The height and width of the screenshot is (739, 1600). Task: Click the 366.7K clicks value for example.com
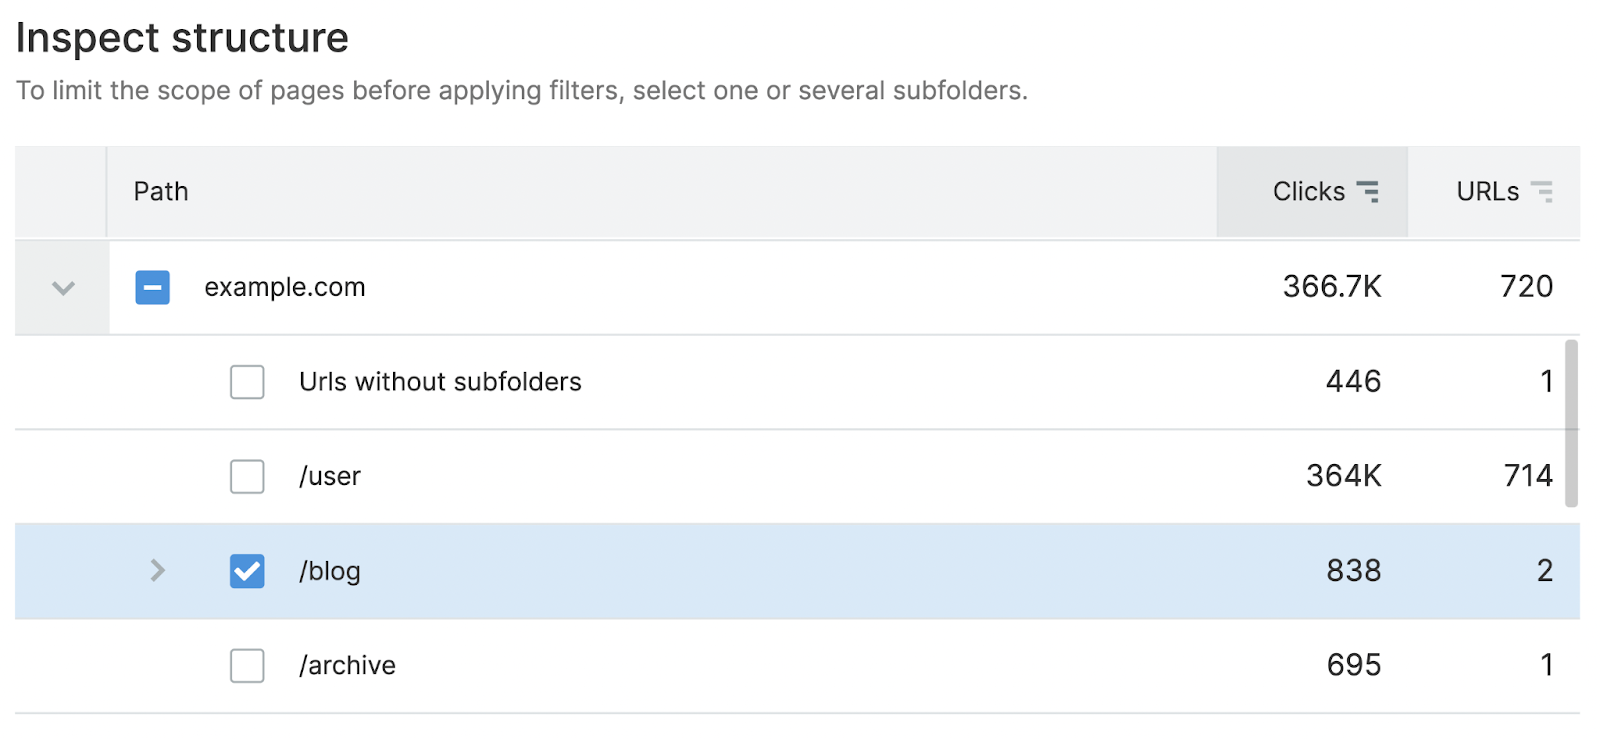click(x=1332, y=287)
